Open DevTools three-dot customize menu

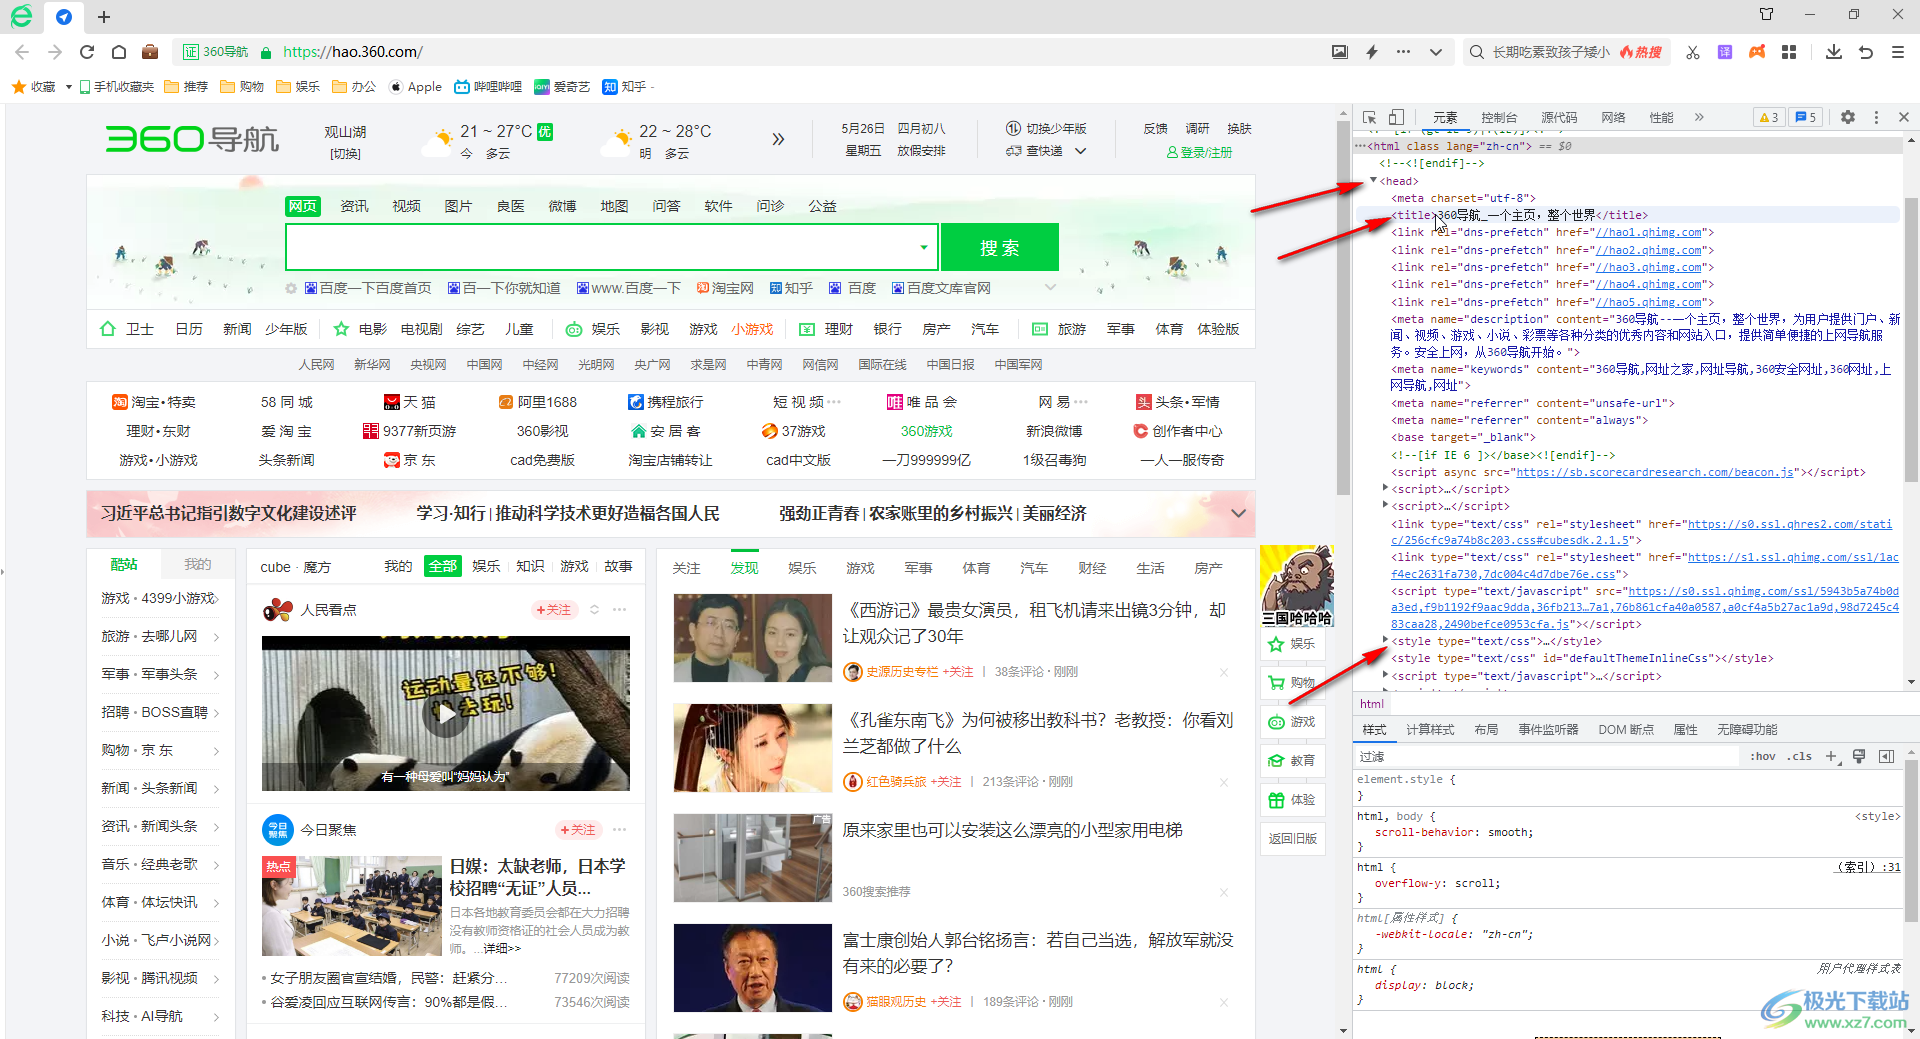1876,117
